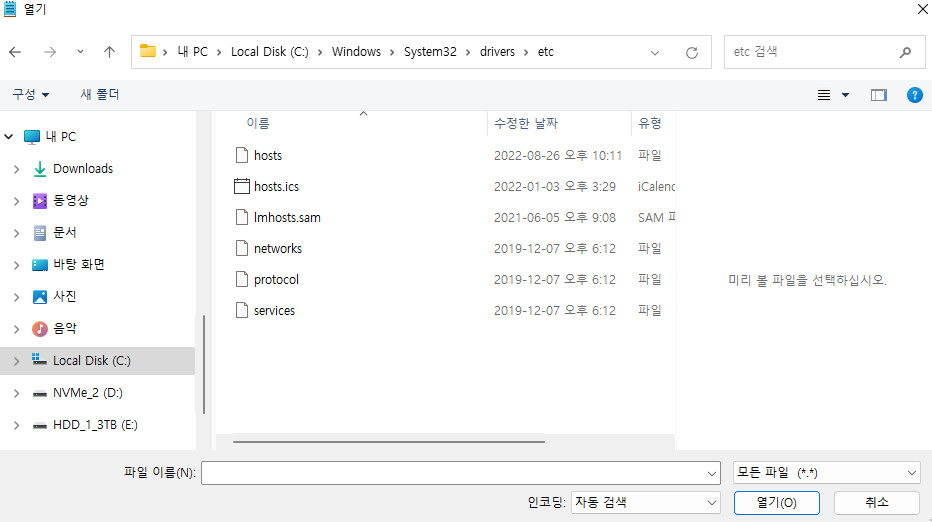Toggle the preview pane icon
This screenshot has height=522, width=932.
(x=879, y=95)
